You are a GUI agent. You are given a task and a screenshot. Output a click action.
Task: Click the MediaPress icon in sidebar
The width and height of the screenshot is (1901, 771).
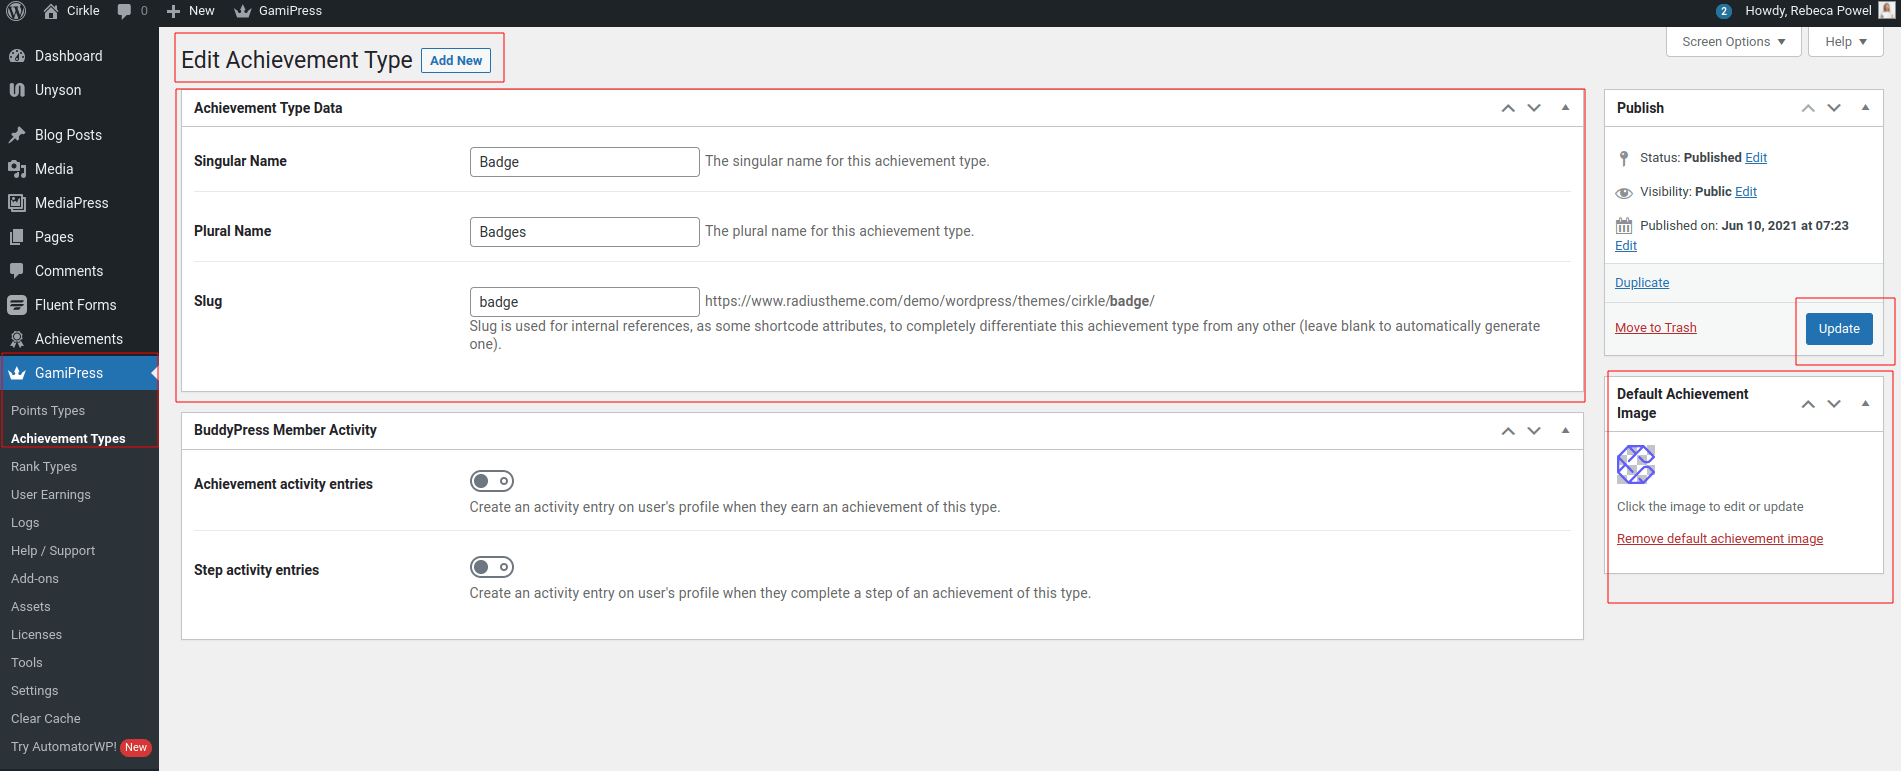(17, 203)
